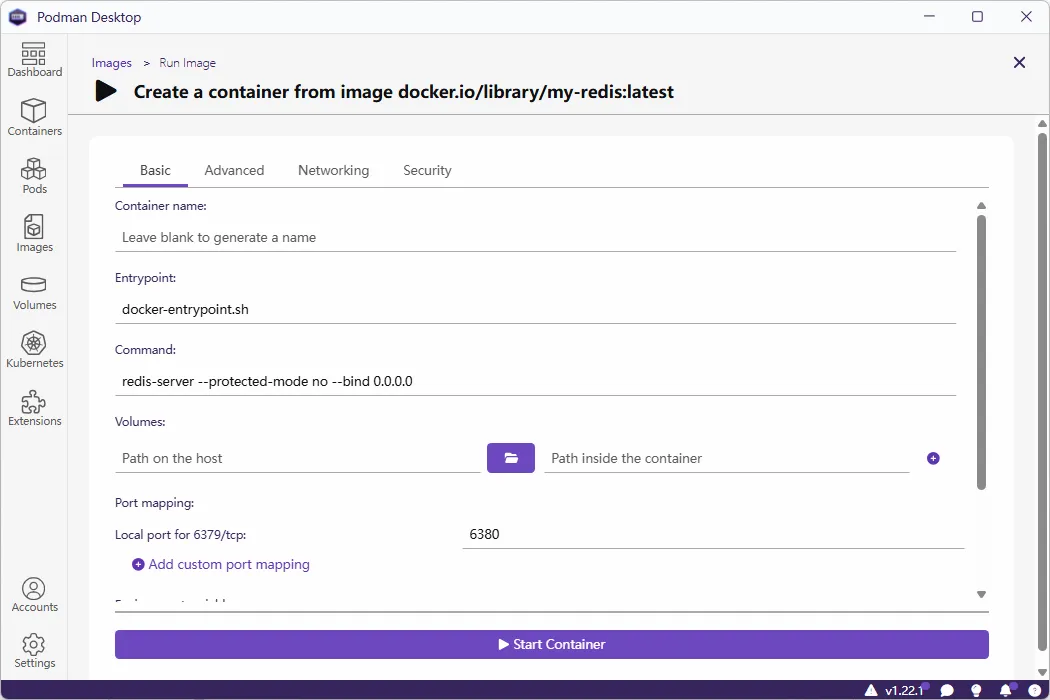
Task: Open the Pods section
Action: tap(34, 176)
